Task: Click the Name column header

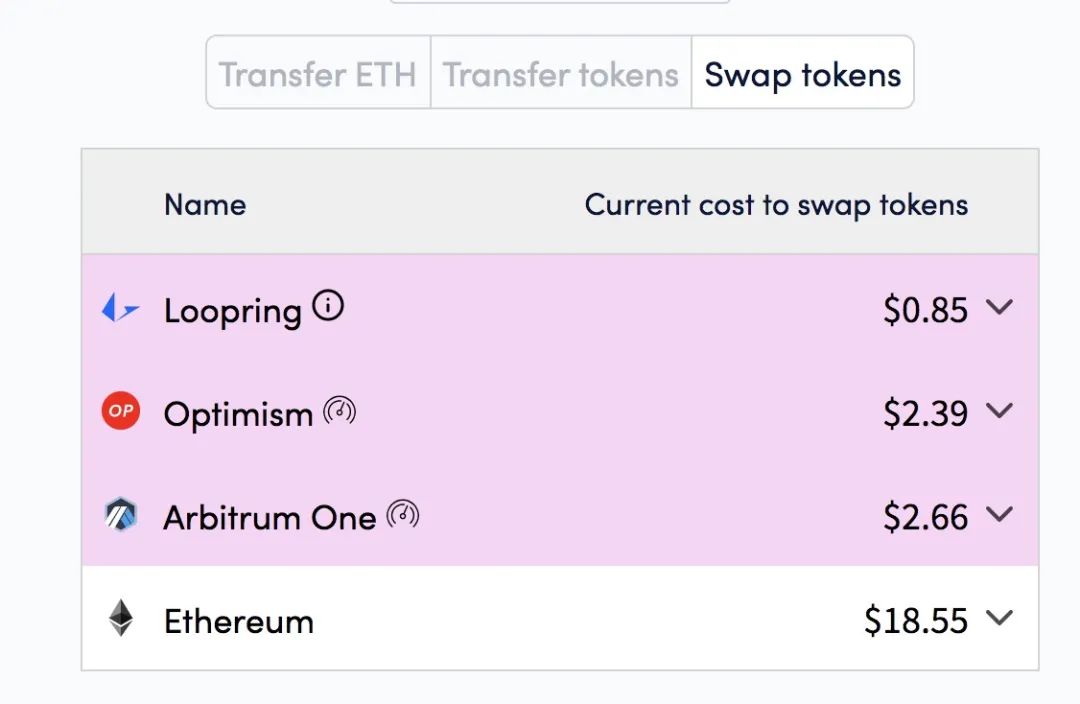Action: coord(205,205)
